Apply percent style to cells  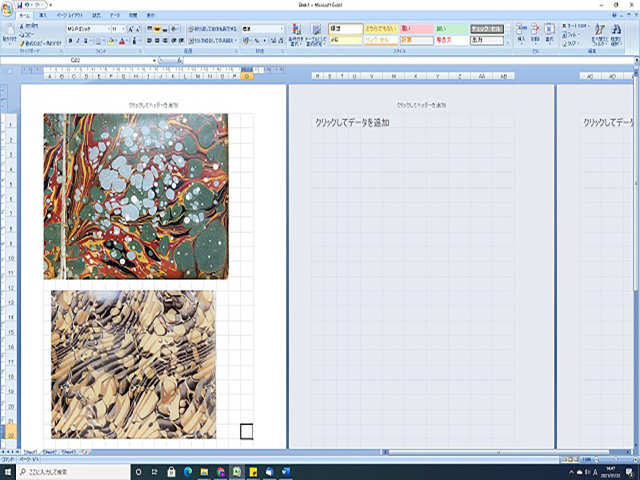pos(257,40)
